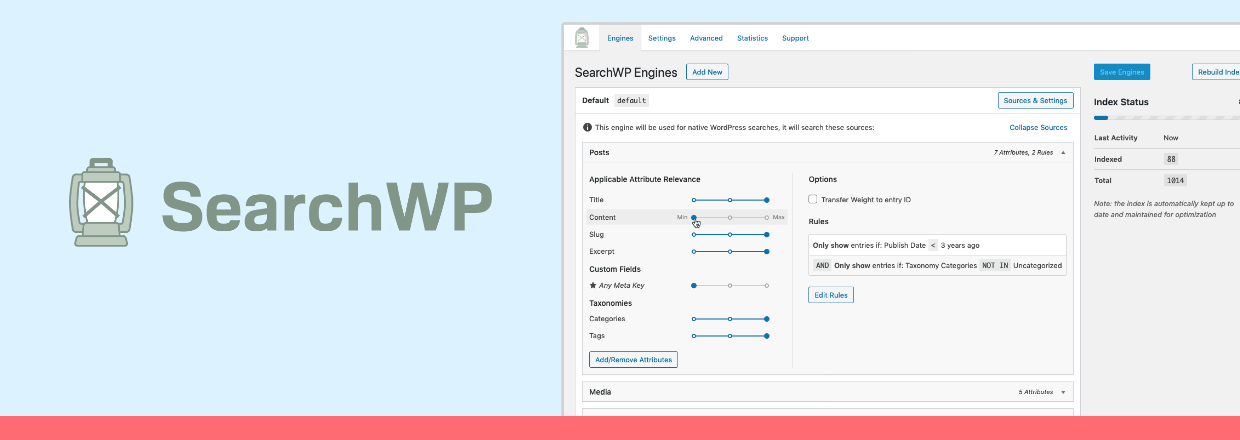Collapse the Posts source panel arrow

click(x=1063, y=153)
